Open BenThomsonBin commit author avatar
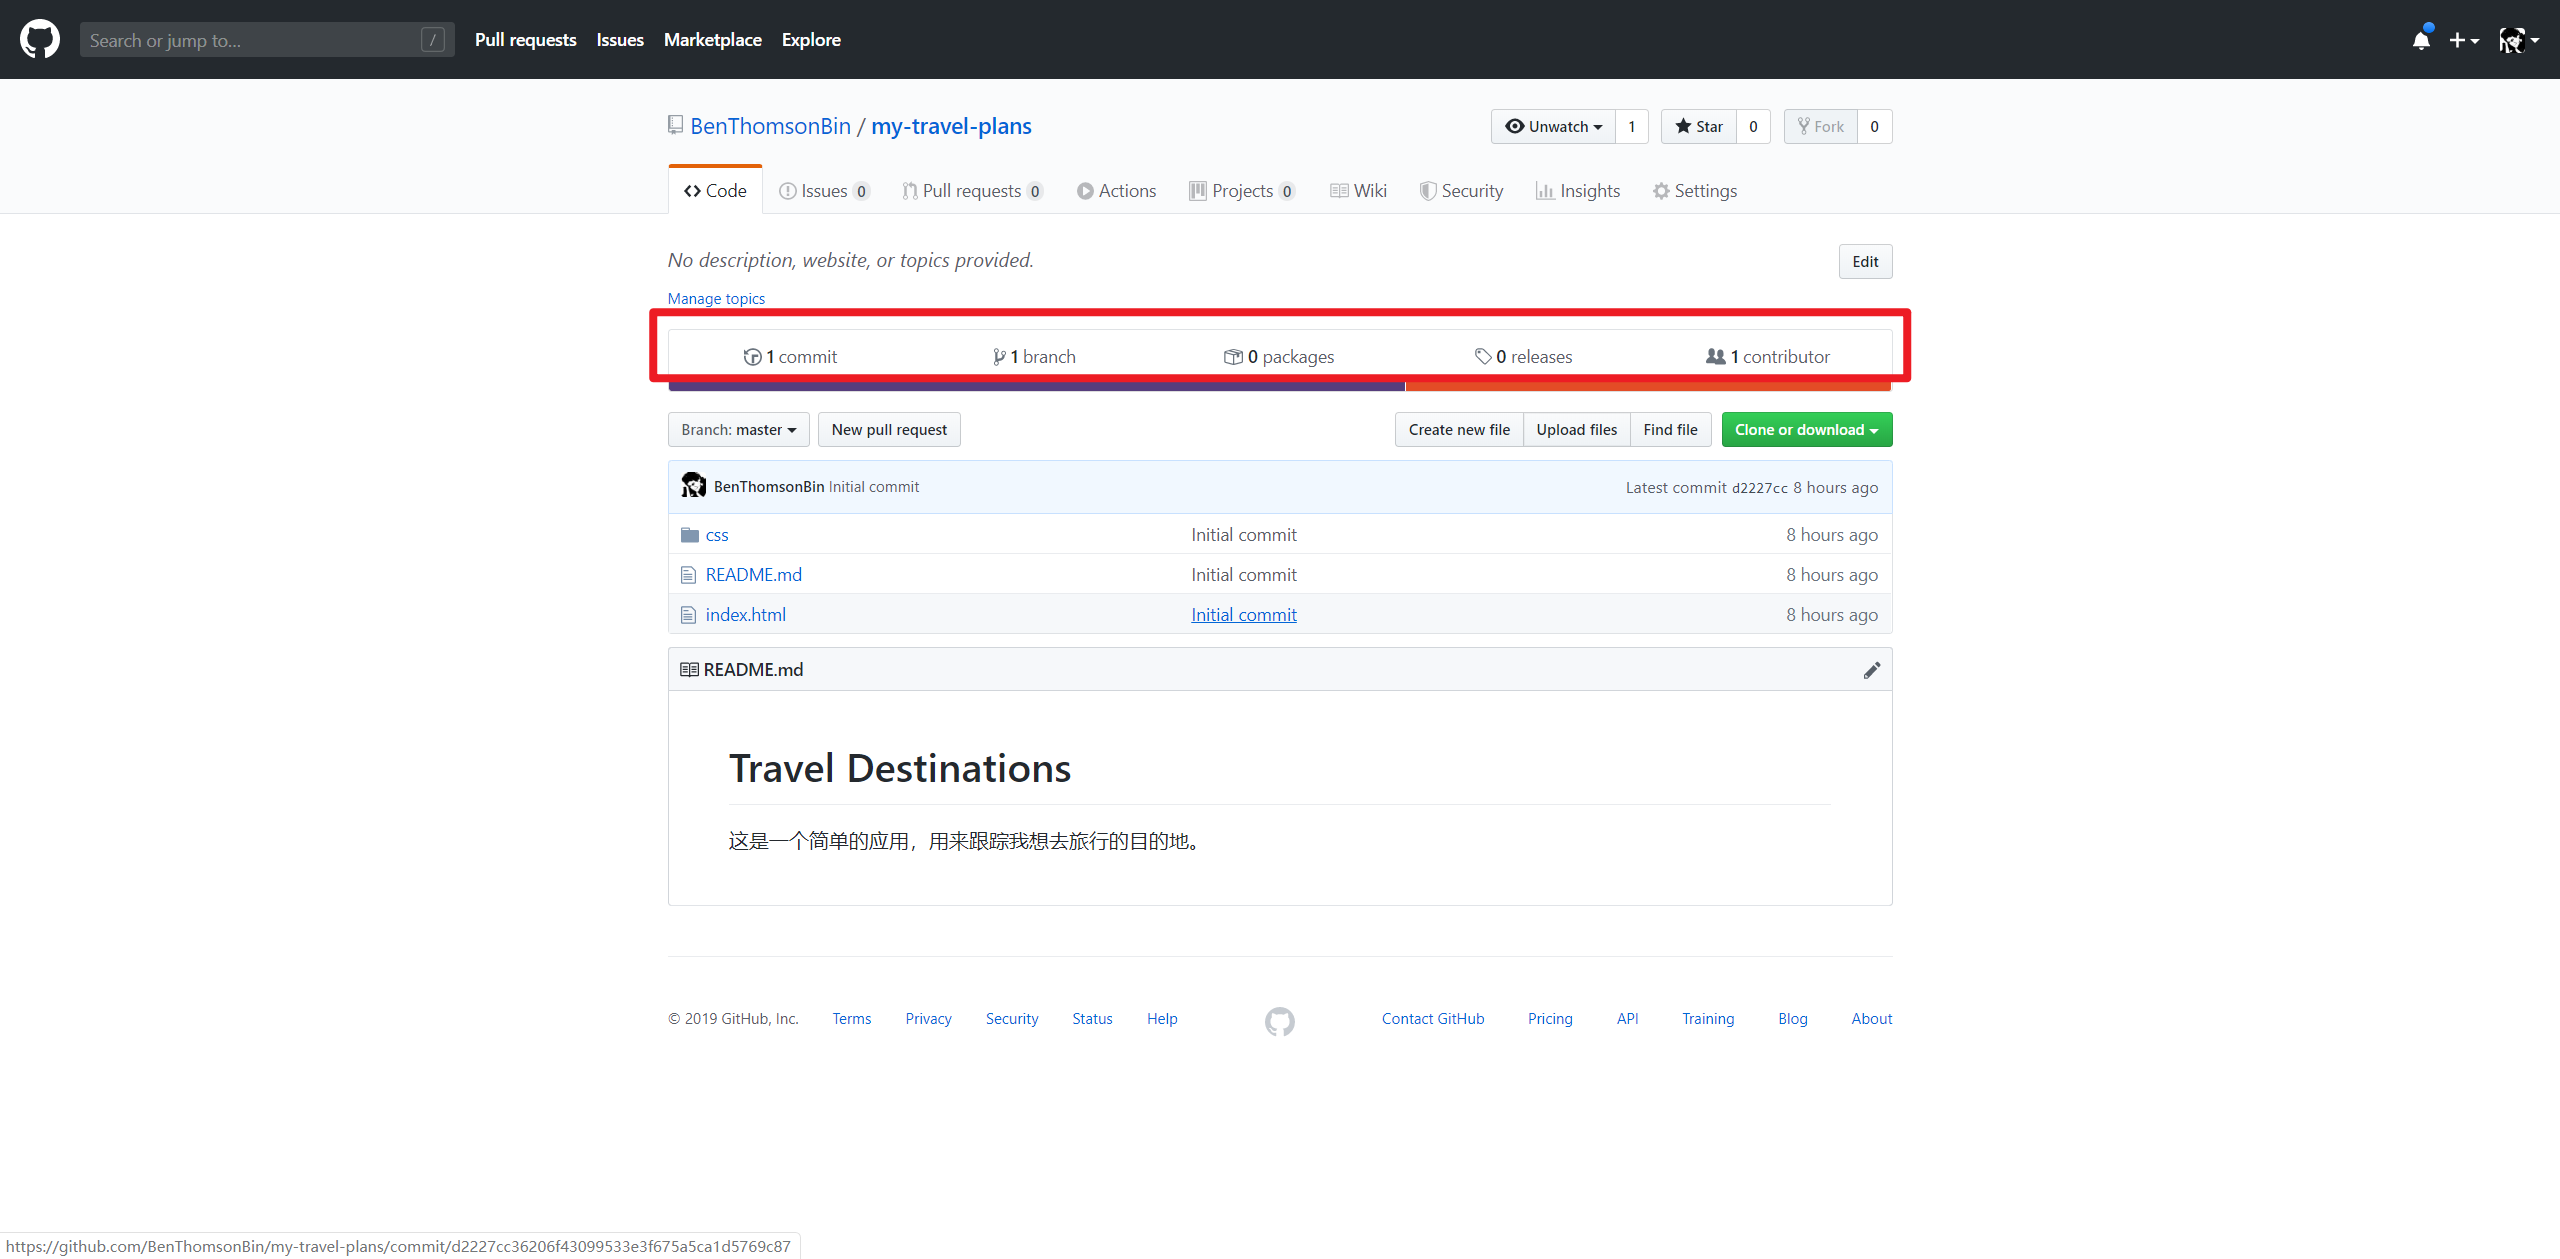 [693, 486]
